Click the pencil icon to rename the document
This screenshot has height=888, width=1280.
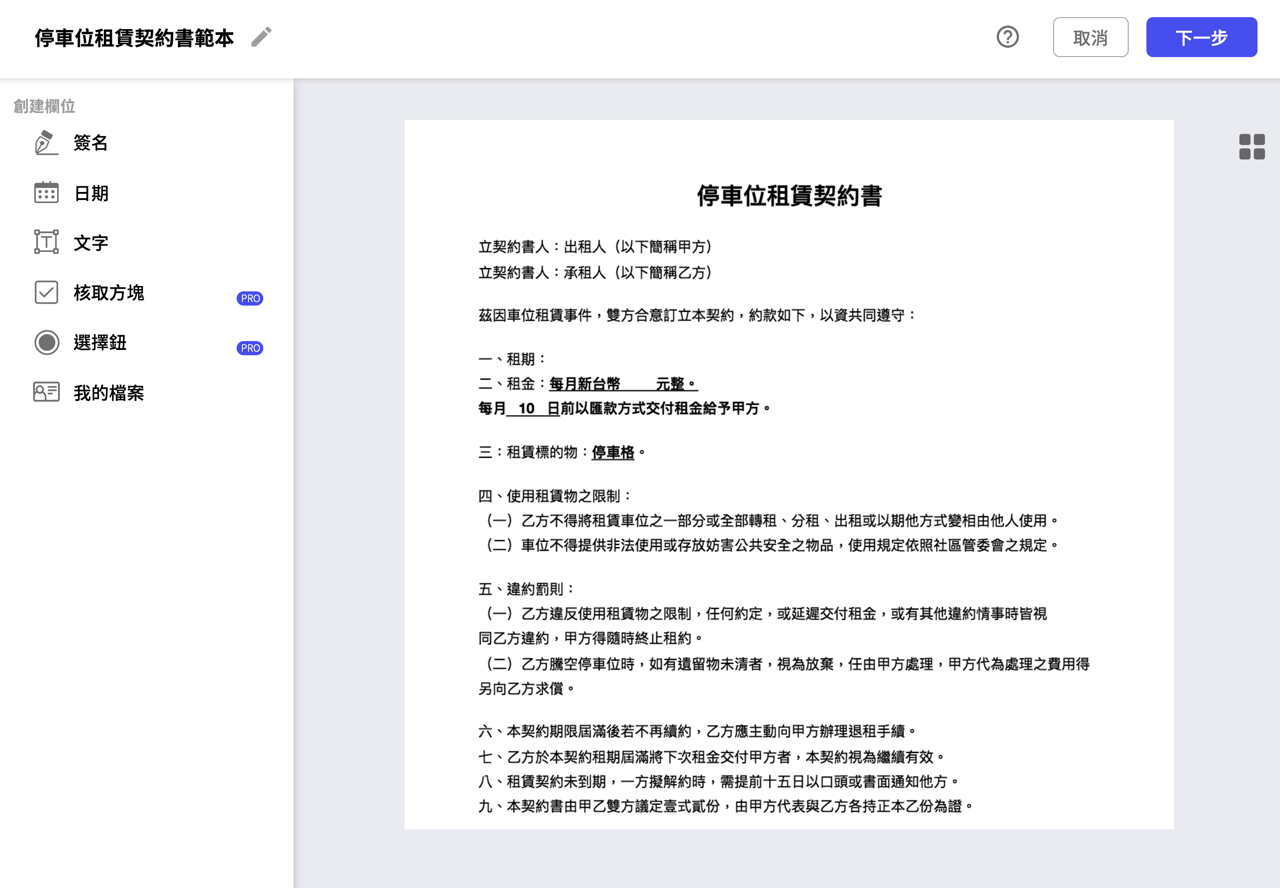[261, 37]
